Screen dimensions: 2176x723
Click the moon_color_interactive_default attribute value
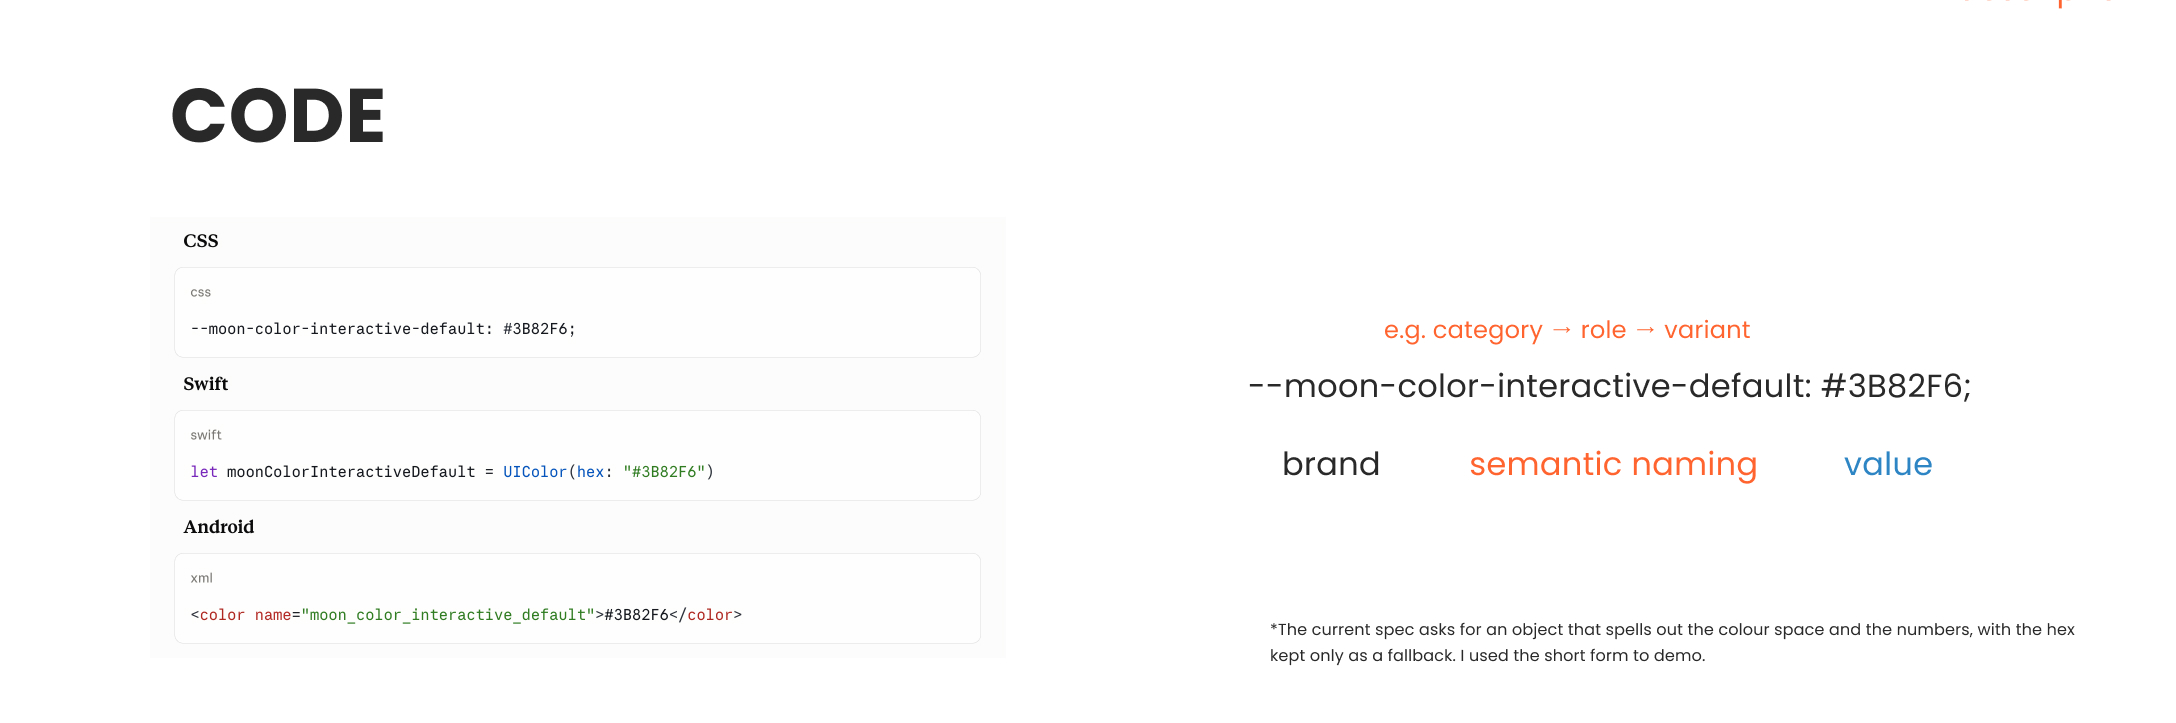coord(448,615)
